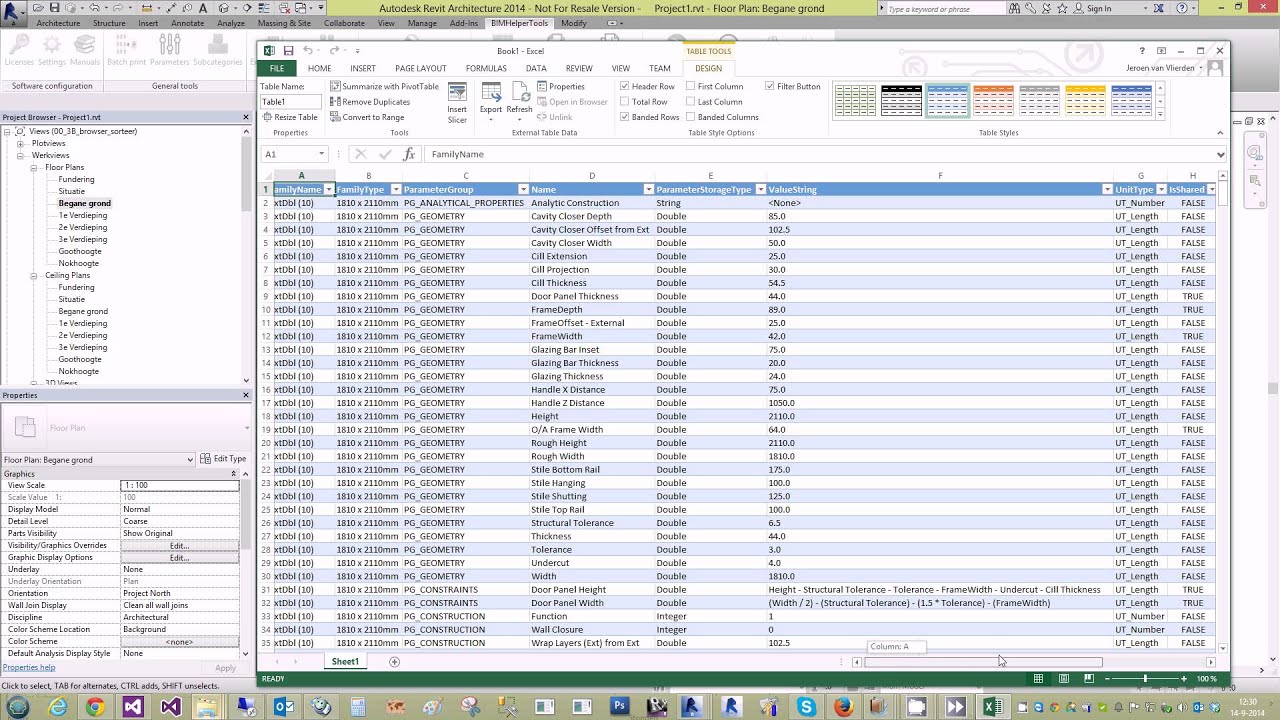1280x720 pixels.
Task: Open the ParameterGroup column filter dropdown
Action: pyautogui.click(x=523, y=190)
